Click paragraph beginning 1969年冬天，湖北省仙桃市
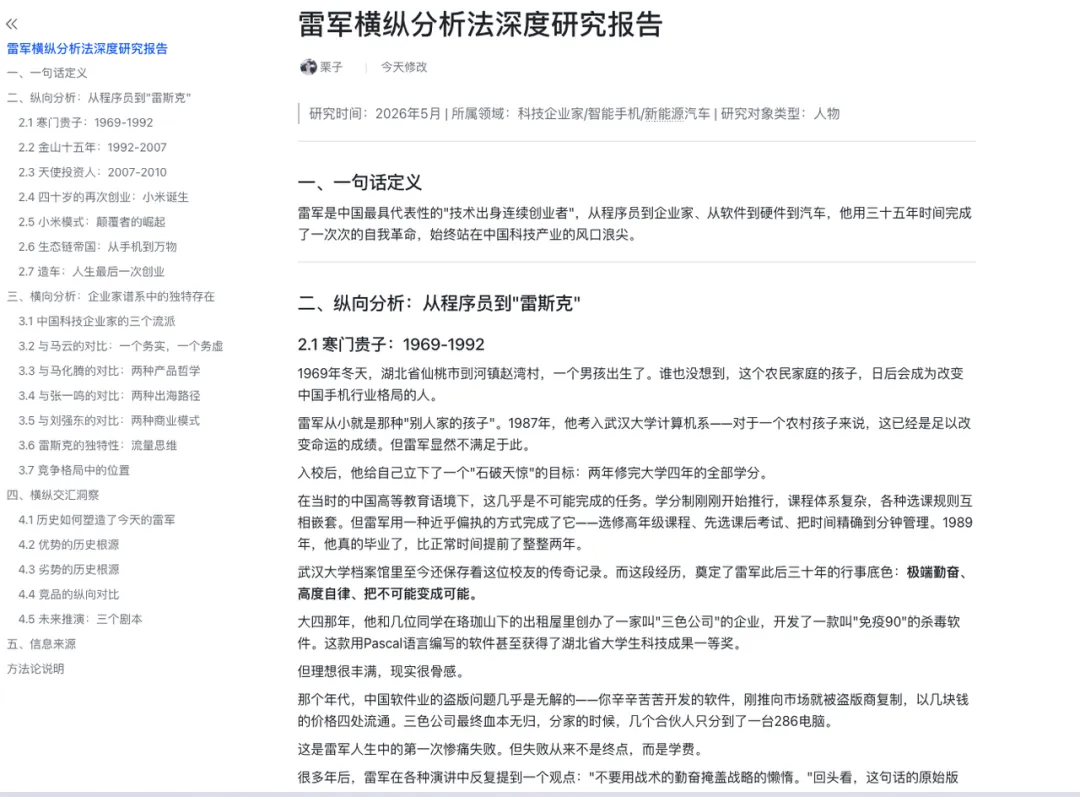The width and height of the screenshot is (1080, 797). point(630,384)
